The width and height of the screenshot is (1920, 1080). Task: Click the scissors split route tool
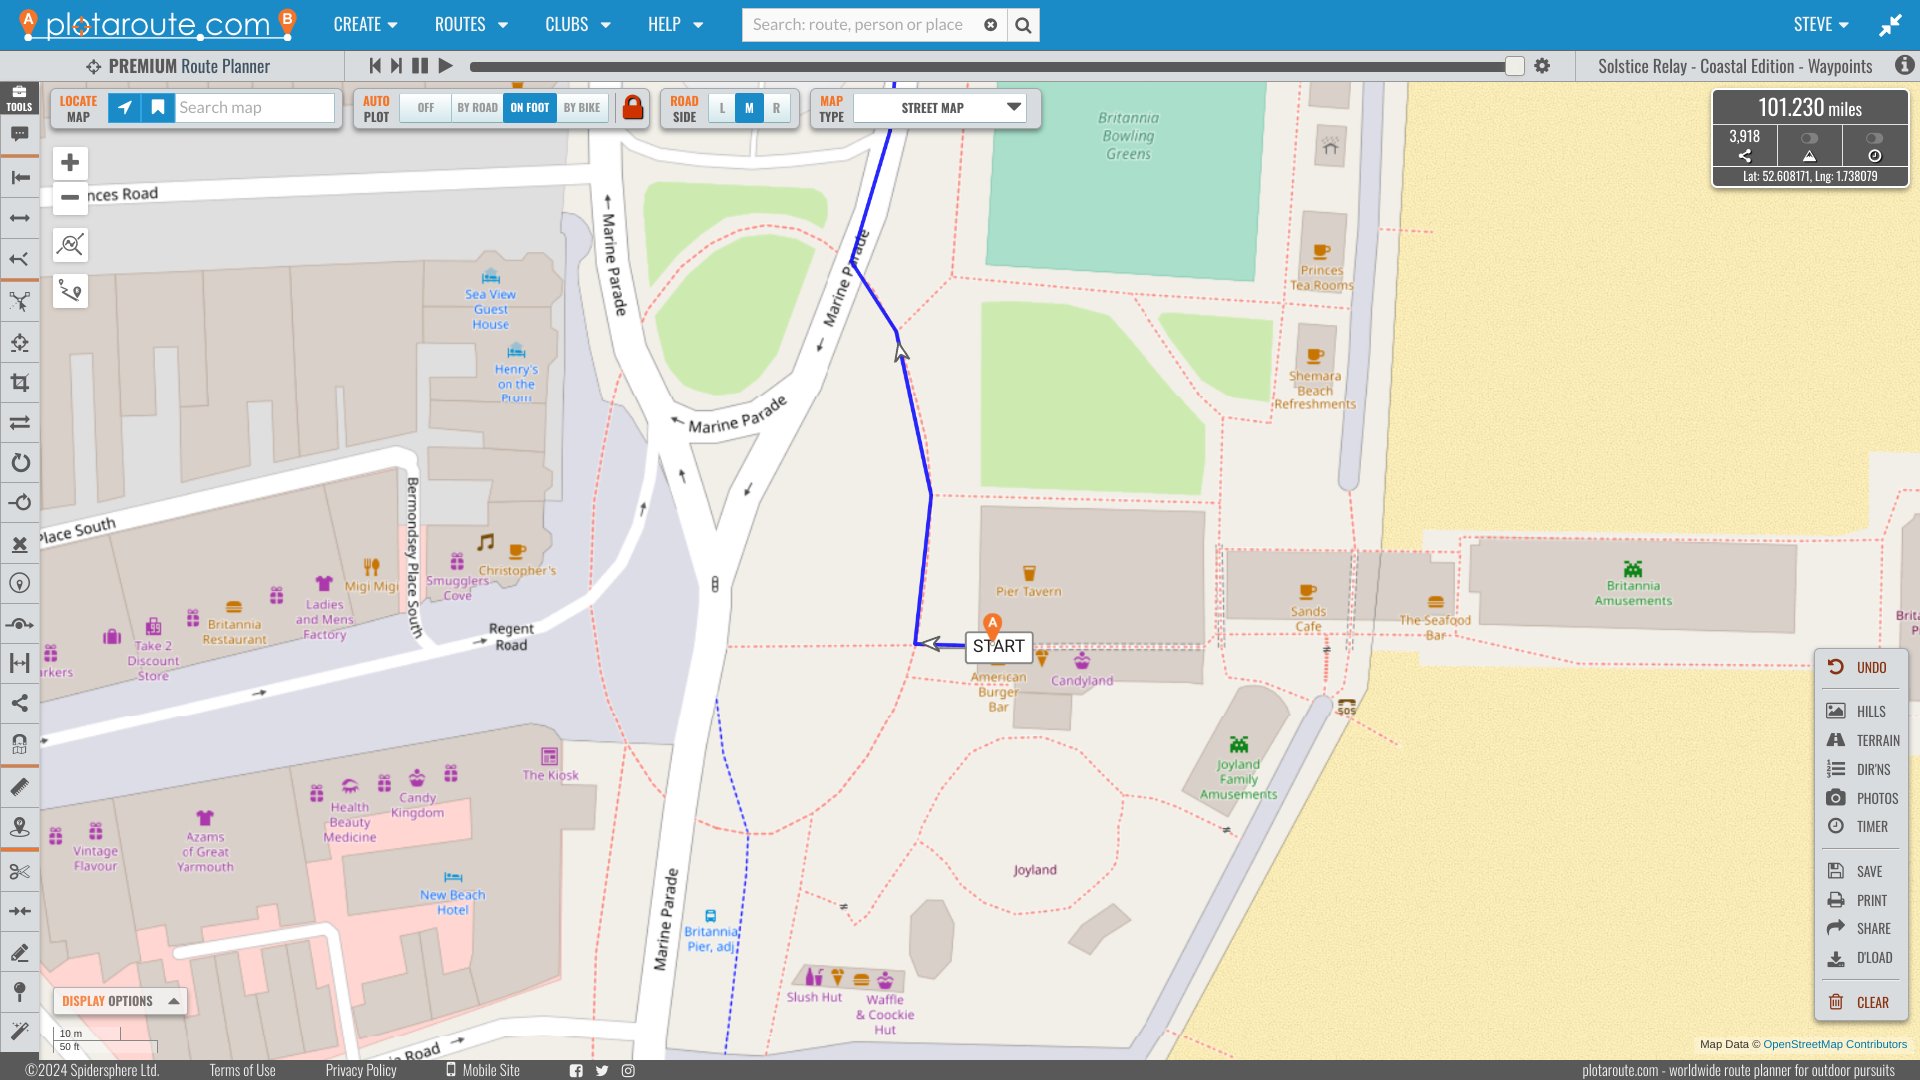click(19, 872)
